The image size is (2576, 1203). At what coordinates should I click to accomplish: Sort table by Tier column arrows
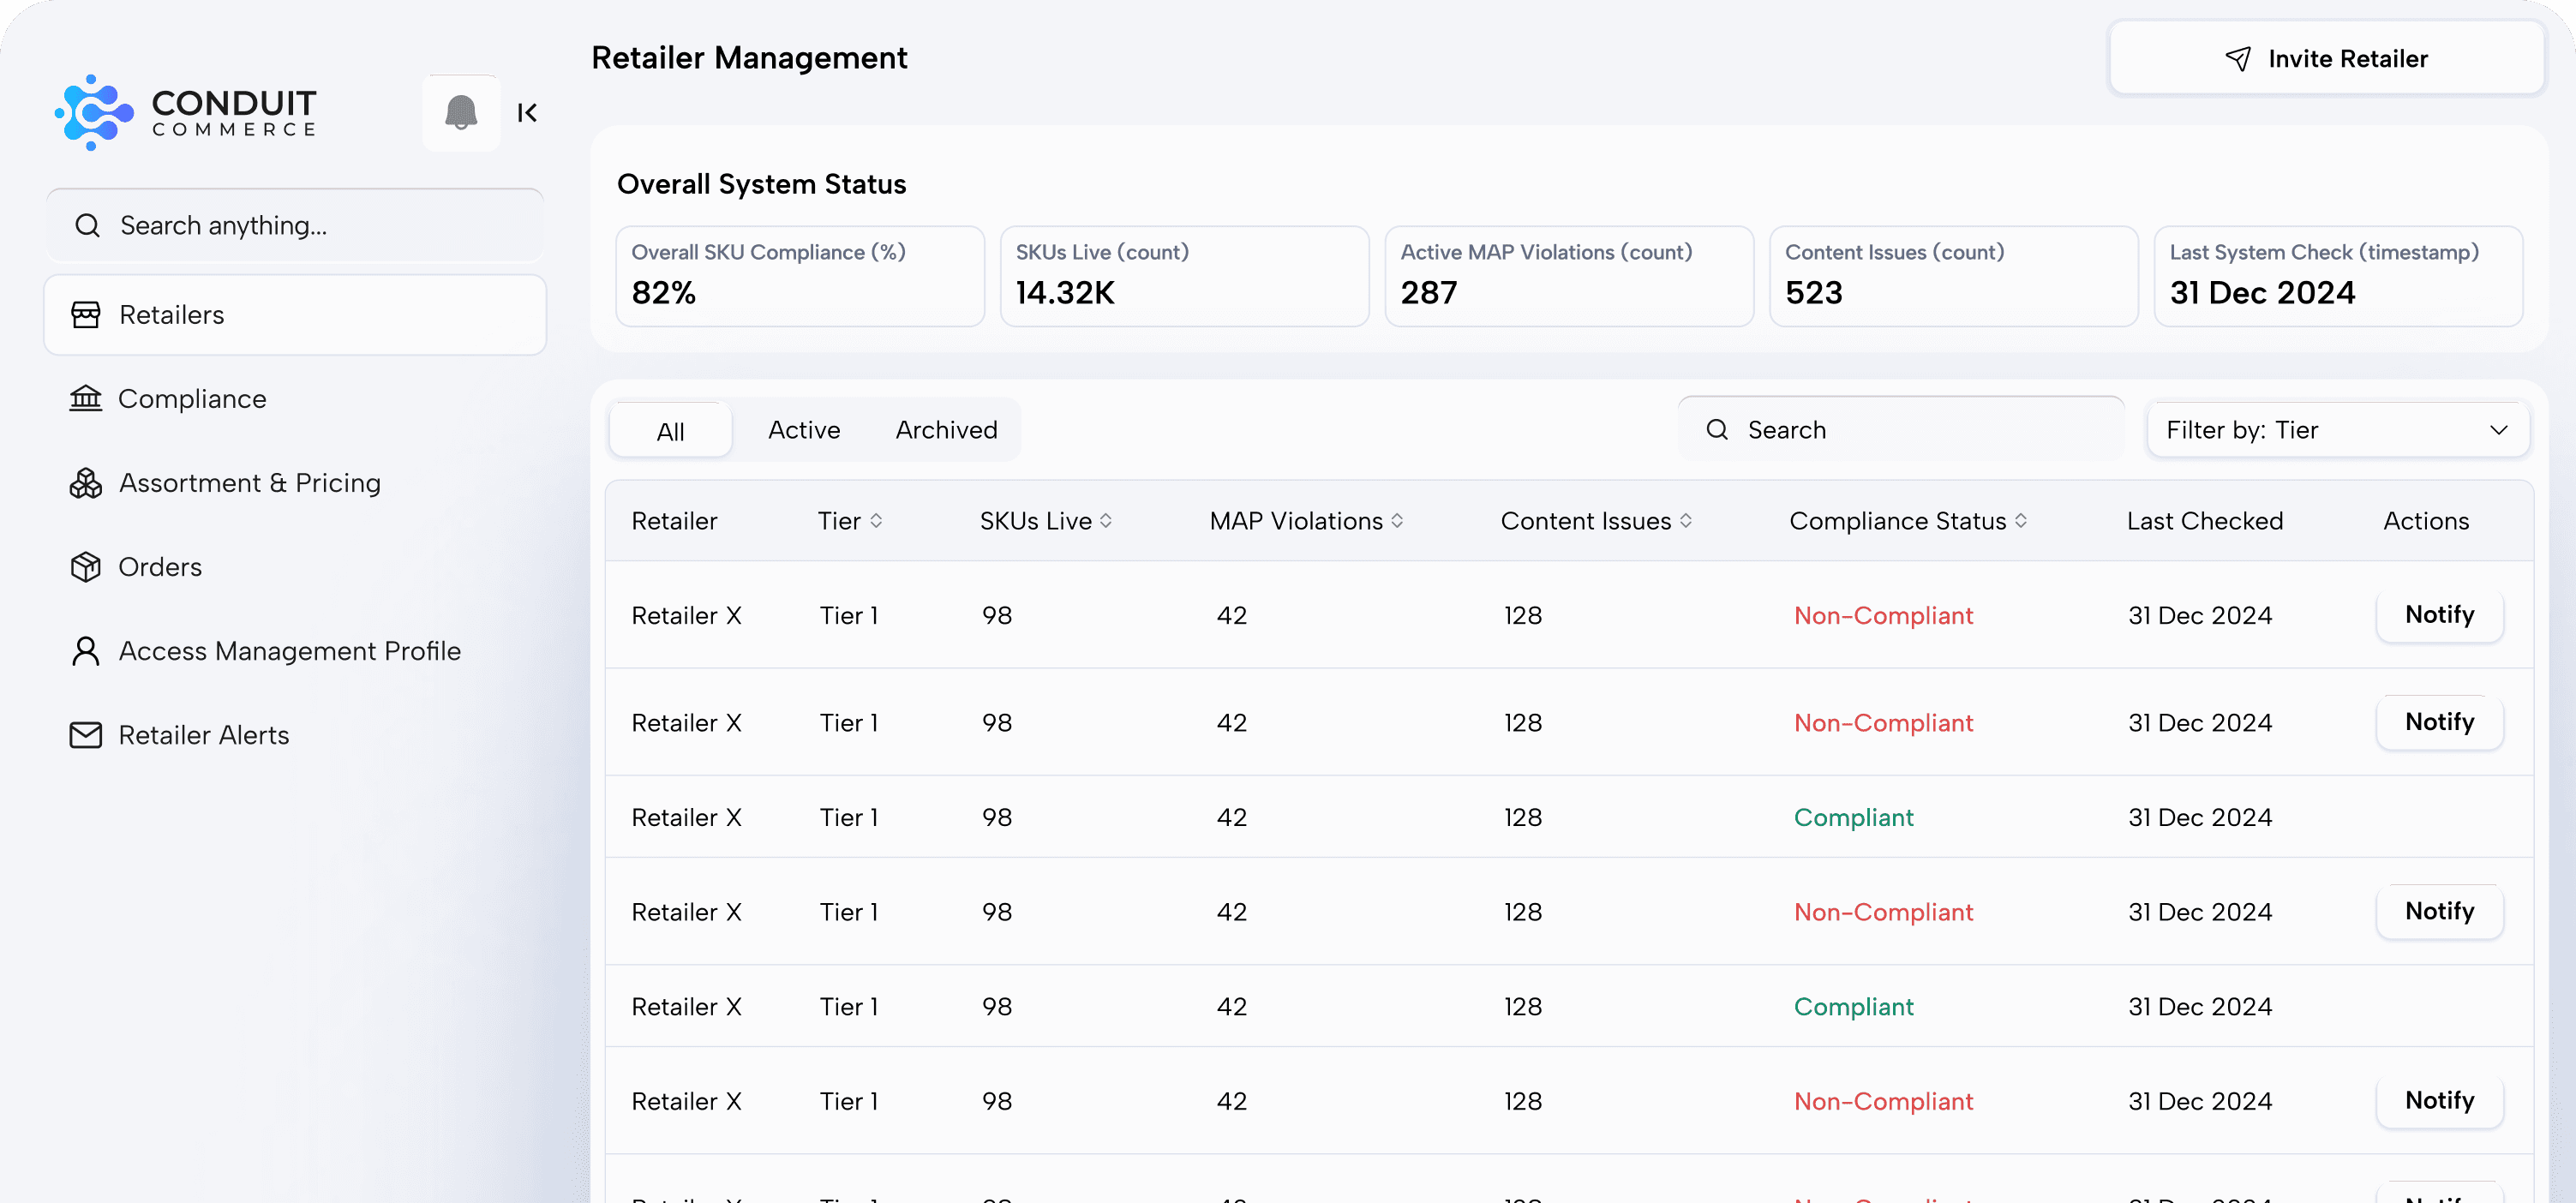coord(876,521)
